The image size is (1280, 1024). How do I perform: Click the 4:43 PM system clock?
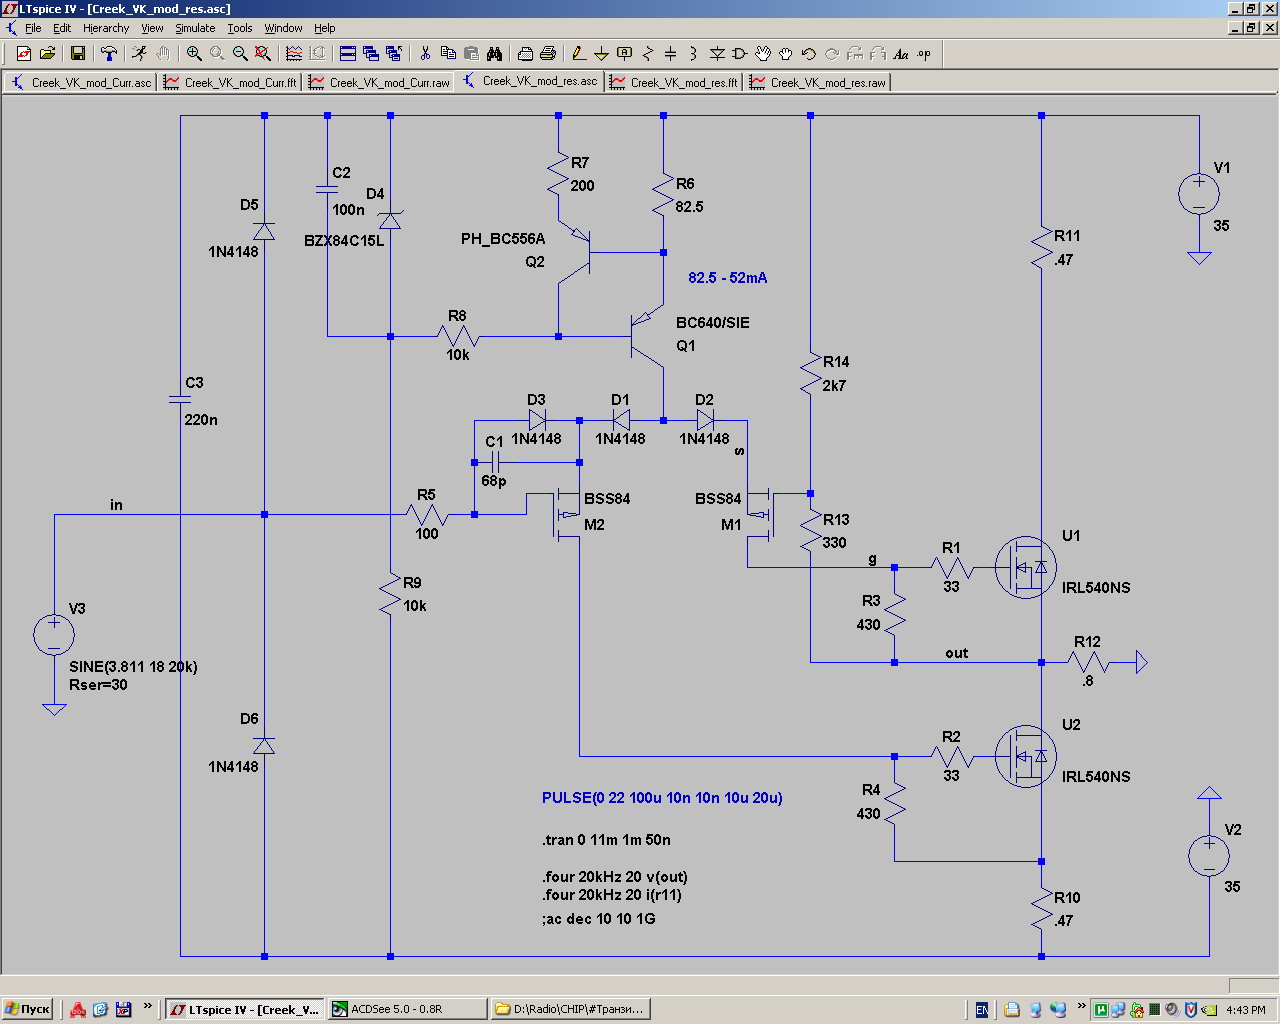click(1246, 1010)
